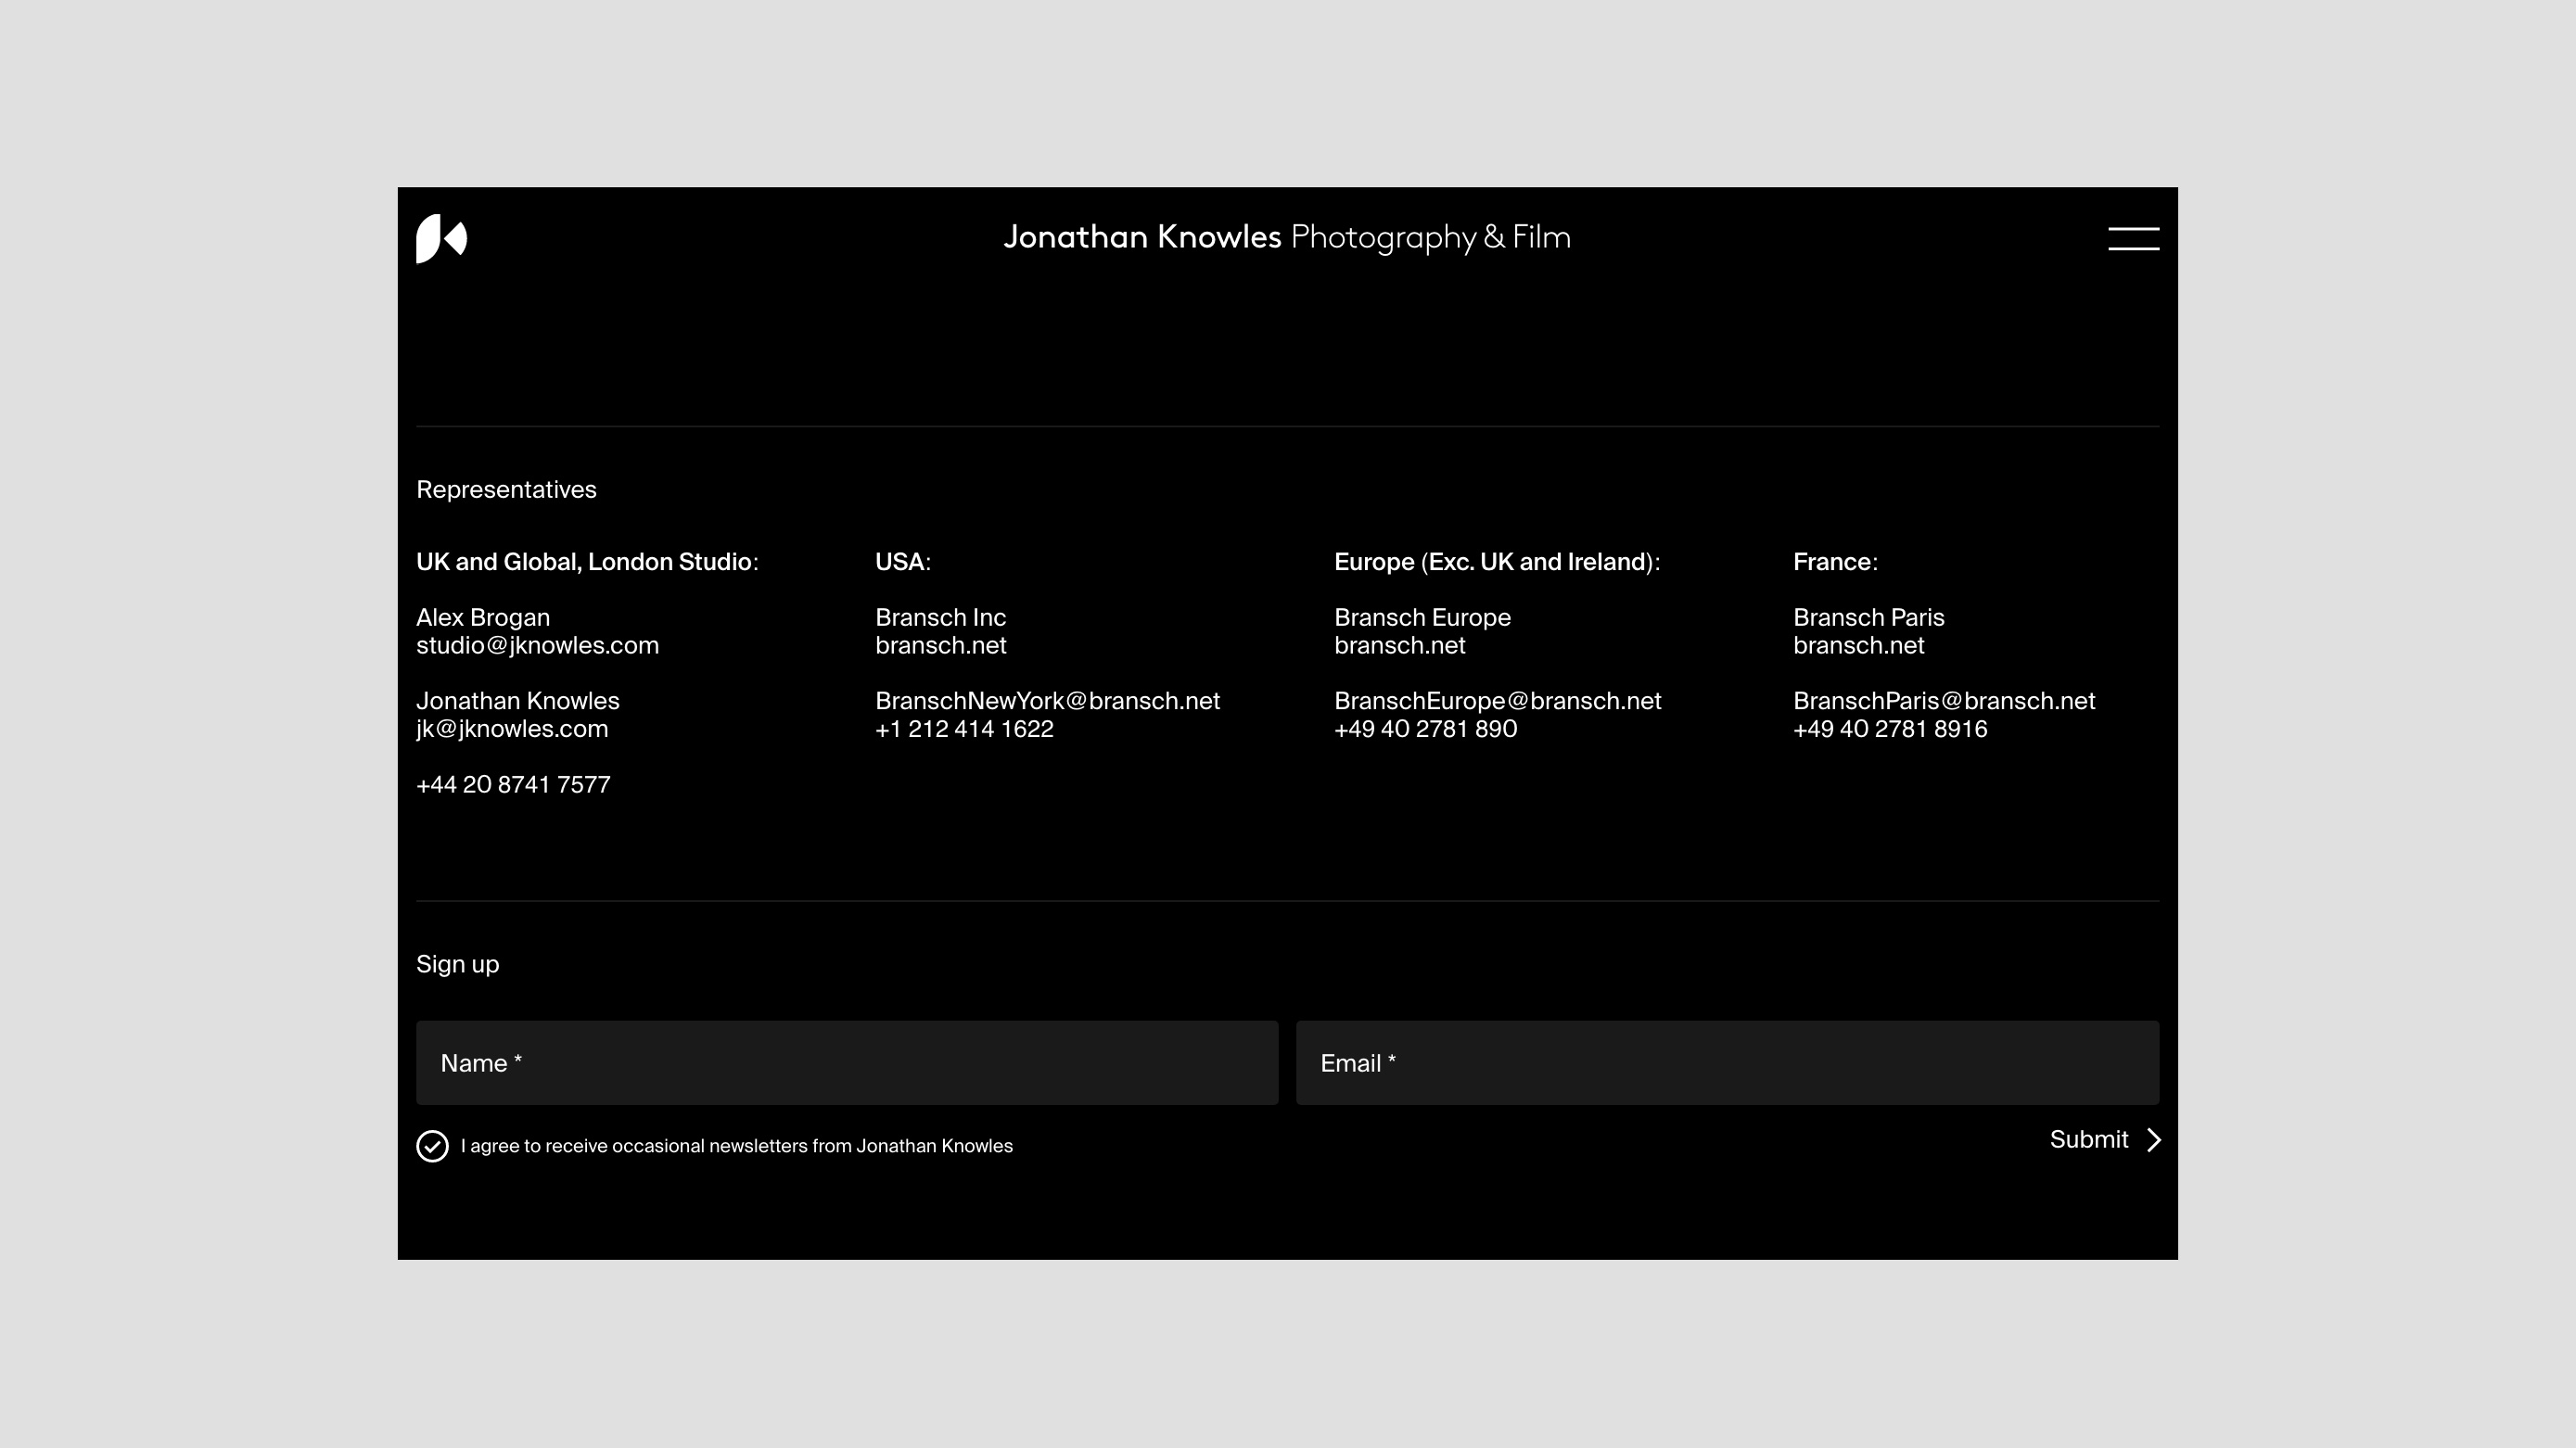This screenshot has width=2576, height=1448.
Task: Click into the Name input field
Action: [x=846, y=1062]
